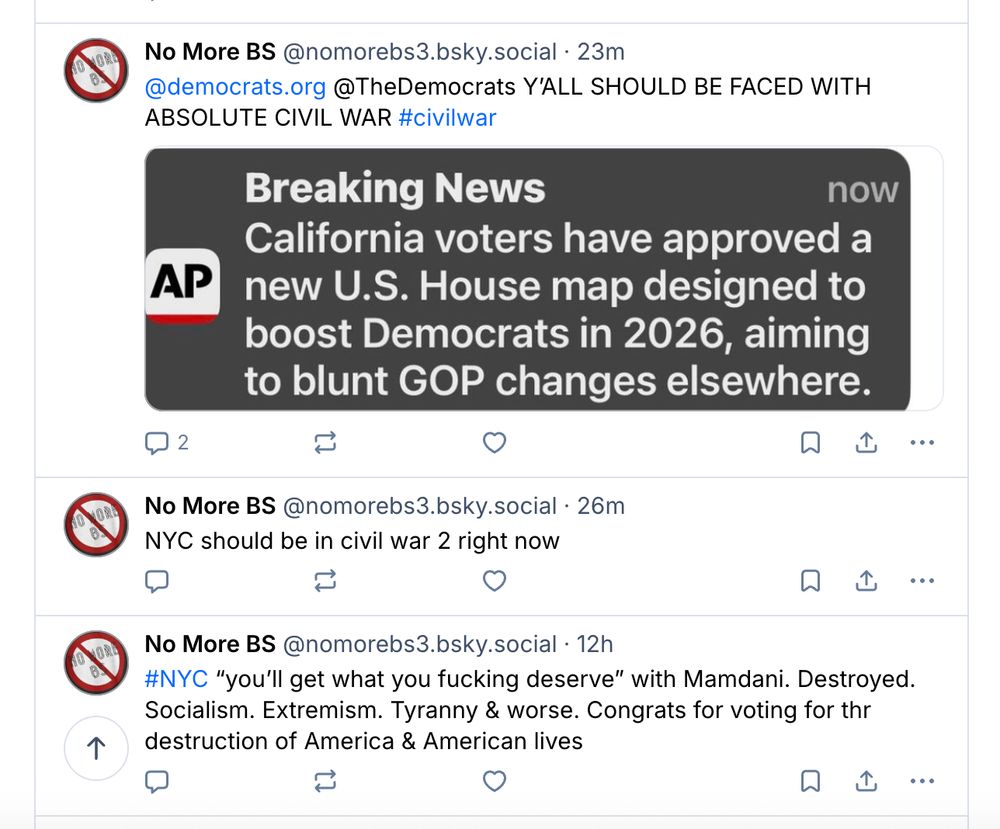Open more options on the AP post

[x=922, y=443]
